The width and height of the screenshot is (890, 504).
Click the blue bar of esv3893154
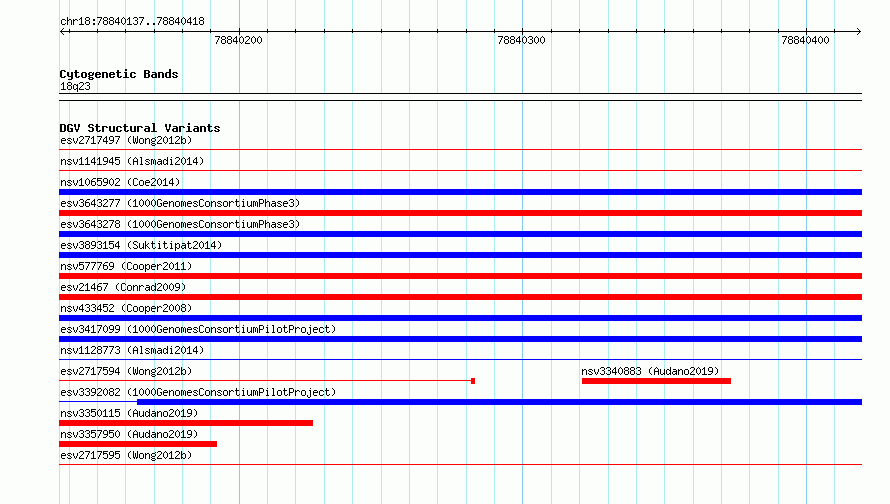[460, 255]
